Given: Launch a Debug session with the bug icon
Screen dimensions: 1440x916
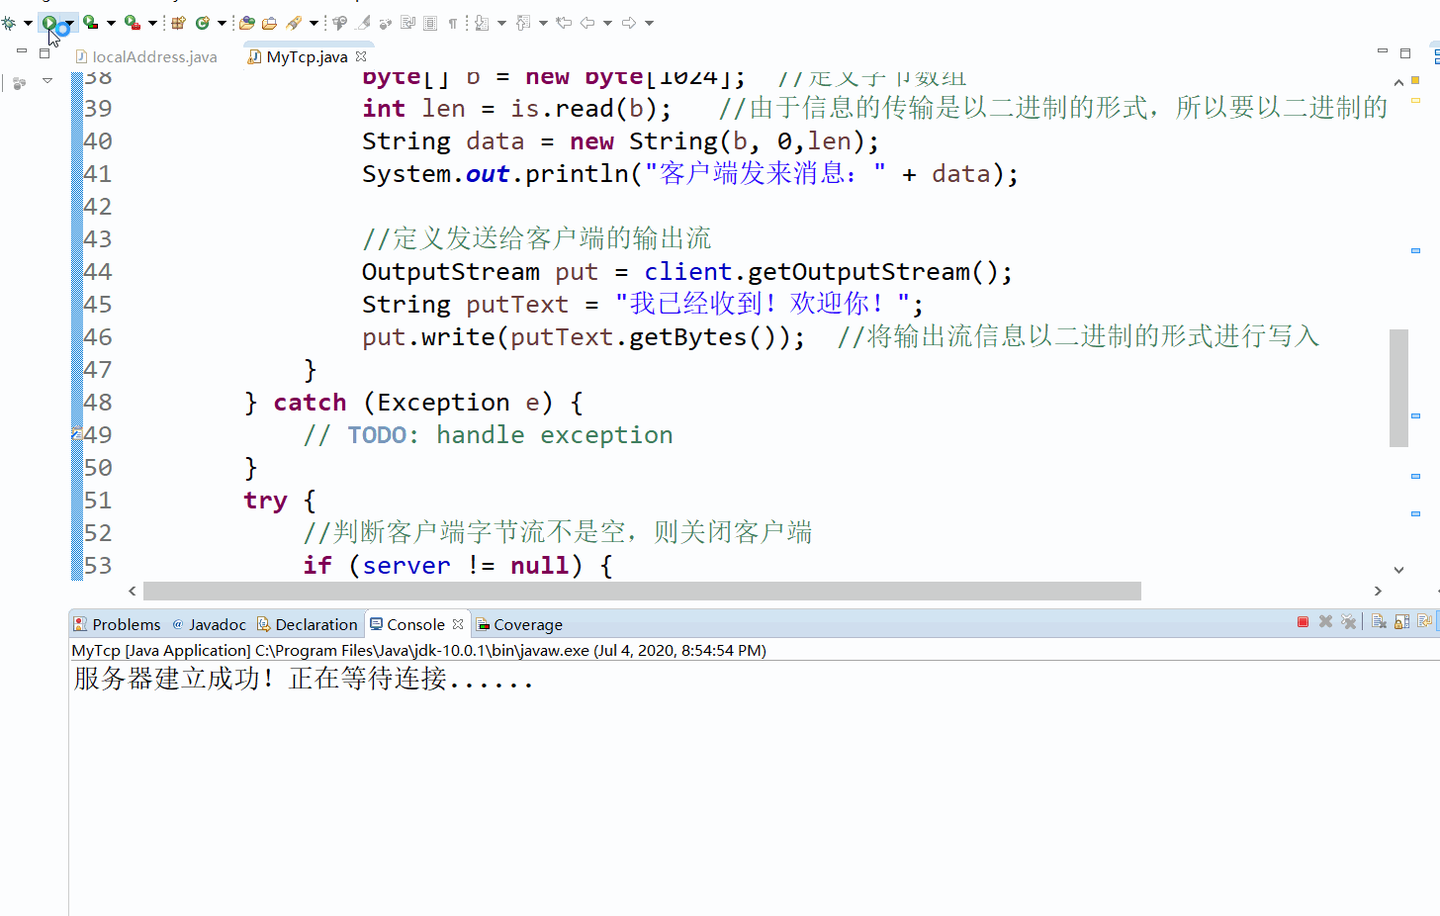Looking at the screenshot, I should [9, 22].
